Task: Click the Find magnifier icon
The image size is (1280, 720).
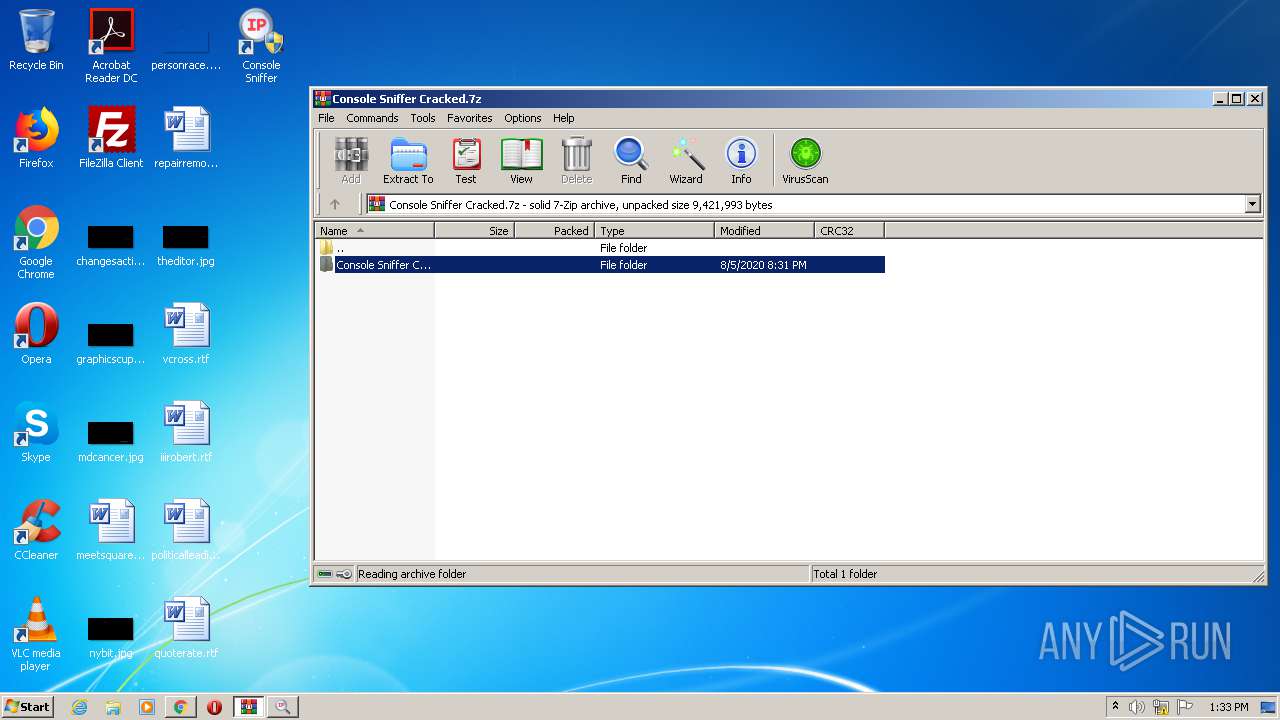Action: pyautogui.click(x=631, y=161)
